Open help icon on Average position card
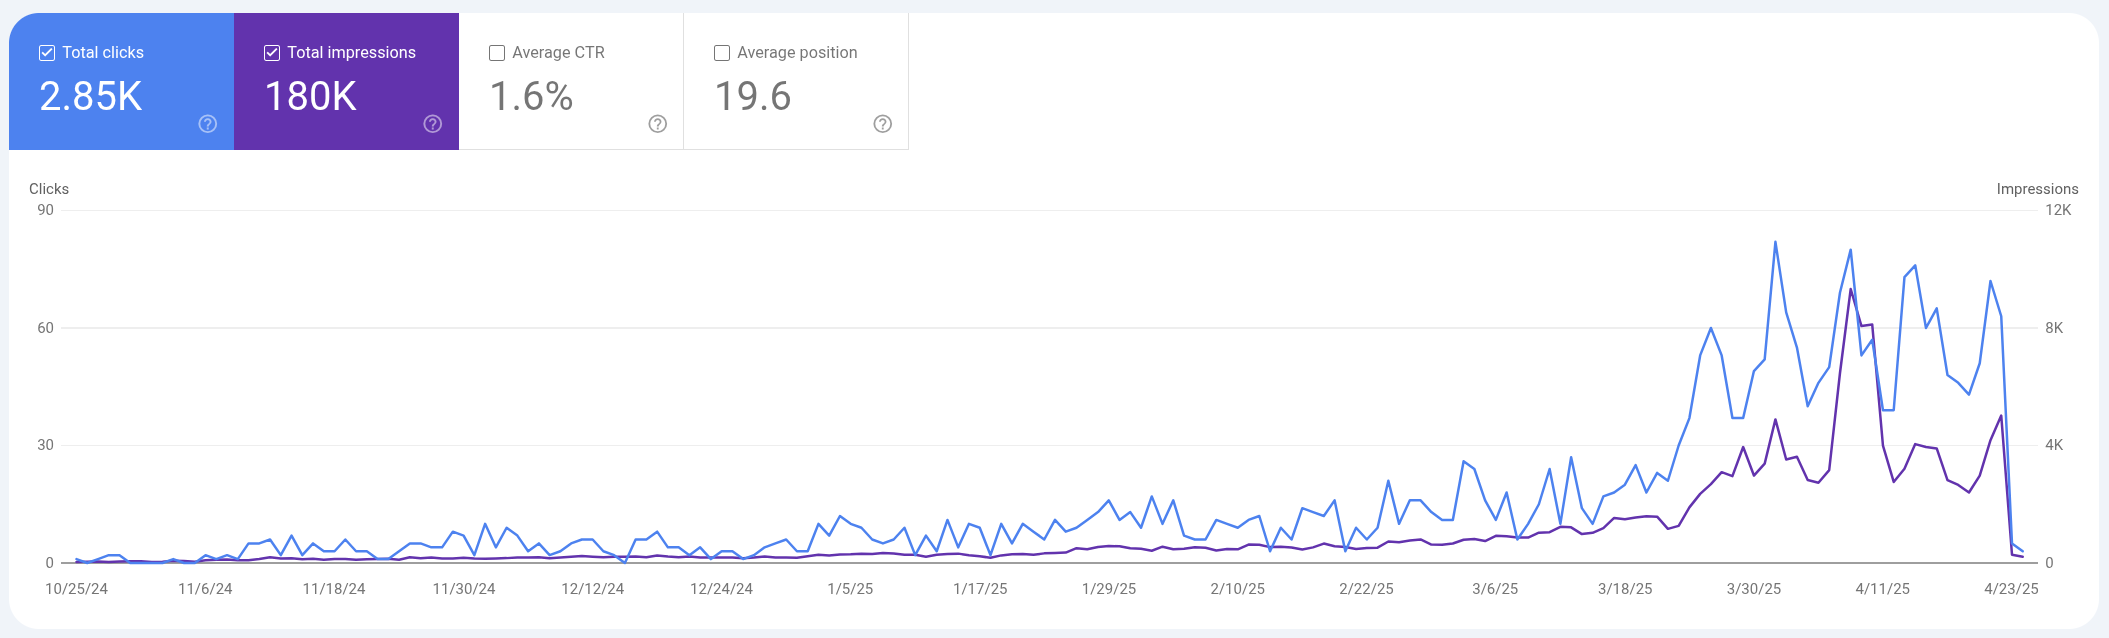Screen dimensions: 2109x638 (x=883, y=124)
